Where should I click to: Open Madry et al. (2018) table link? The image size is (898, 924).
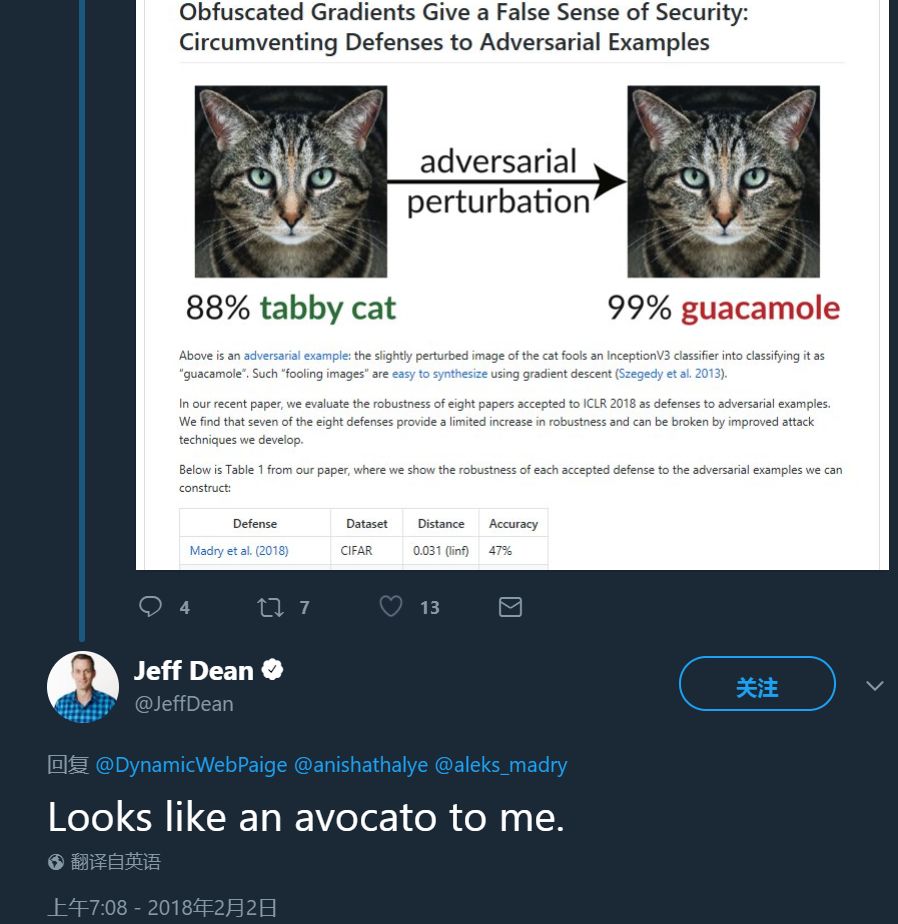point(238,551)
